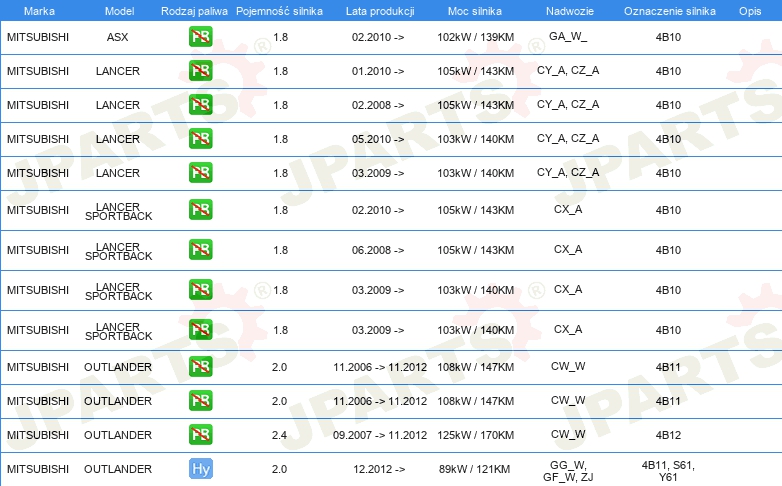Viewport: 782px width, 486px height.
Task: Click the petrol icon for Lancer 05.2010
Action: [x=200, y=138]
